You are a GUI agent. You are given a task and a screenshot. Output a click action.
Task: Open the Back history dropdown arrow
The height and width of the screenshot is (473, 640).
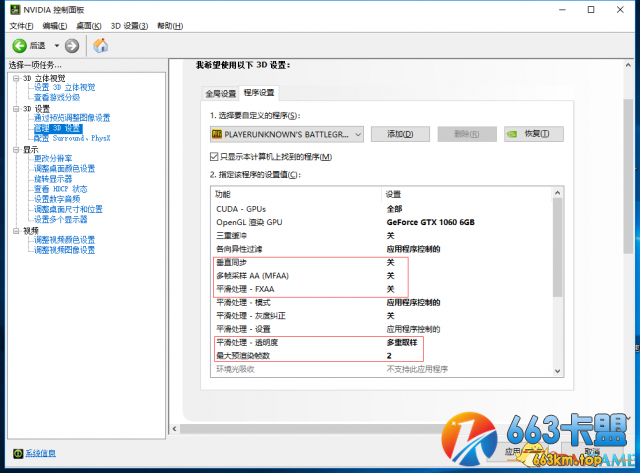pyautogui.click(x=57, y=46)
